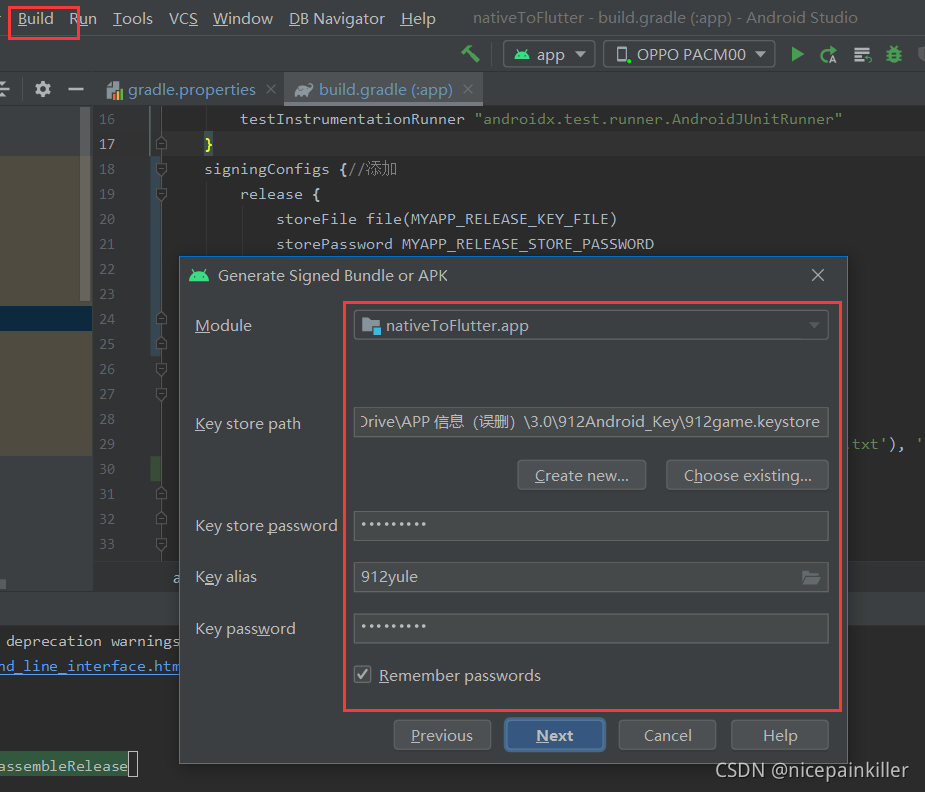Collapse the release block at line 19
This screenshot has height=792, width=925.
click(161, 194)
